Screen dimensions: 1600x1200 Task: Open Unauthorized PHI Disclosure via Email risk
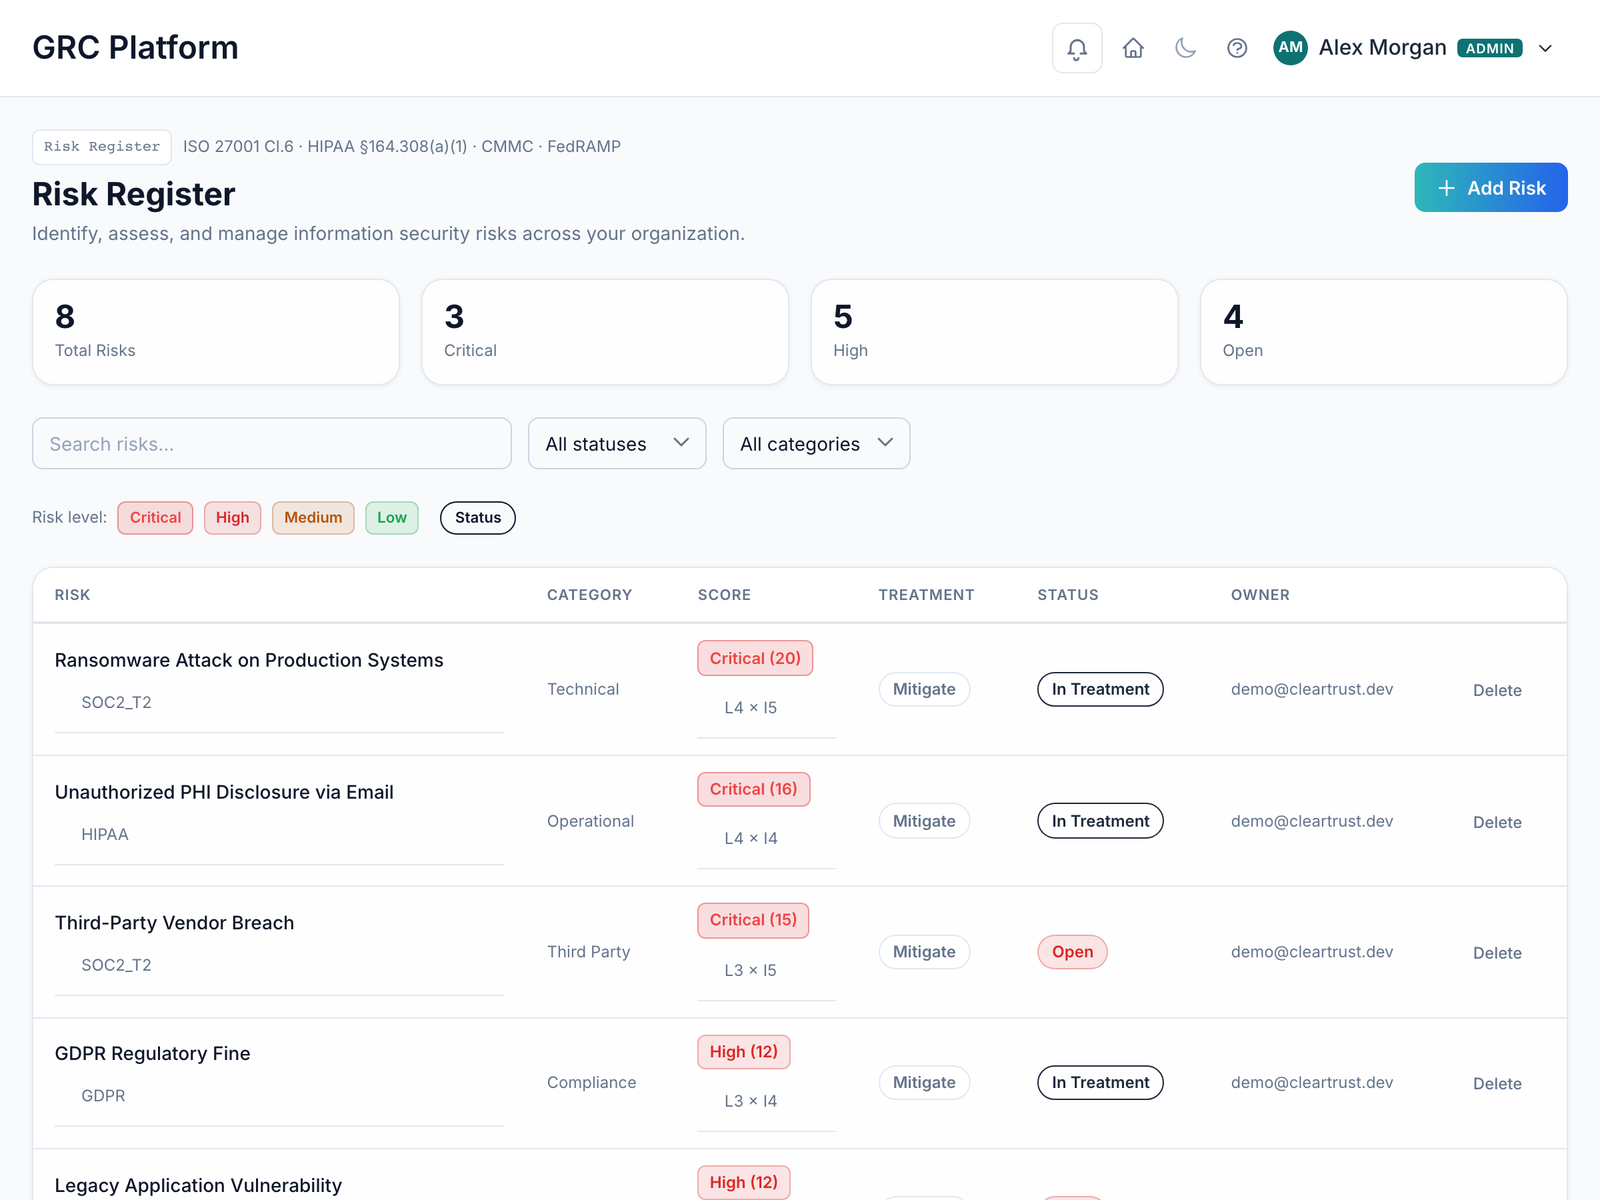click(224, 792)
